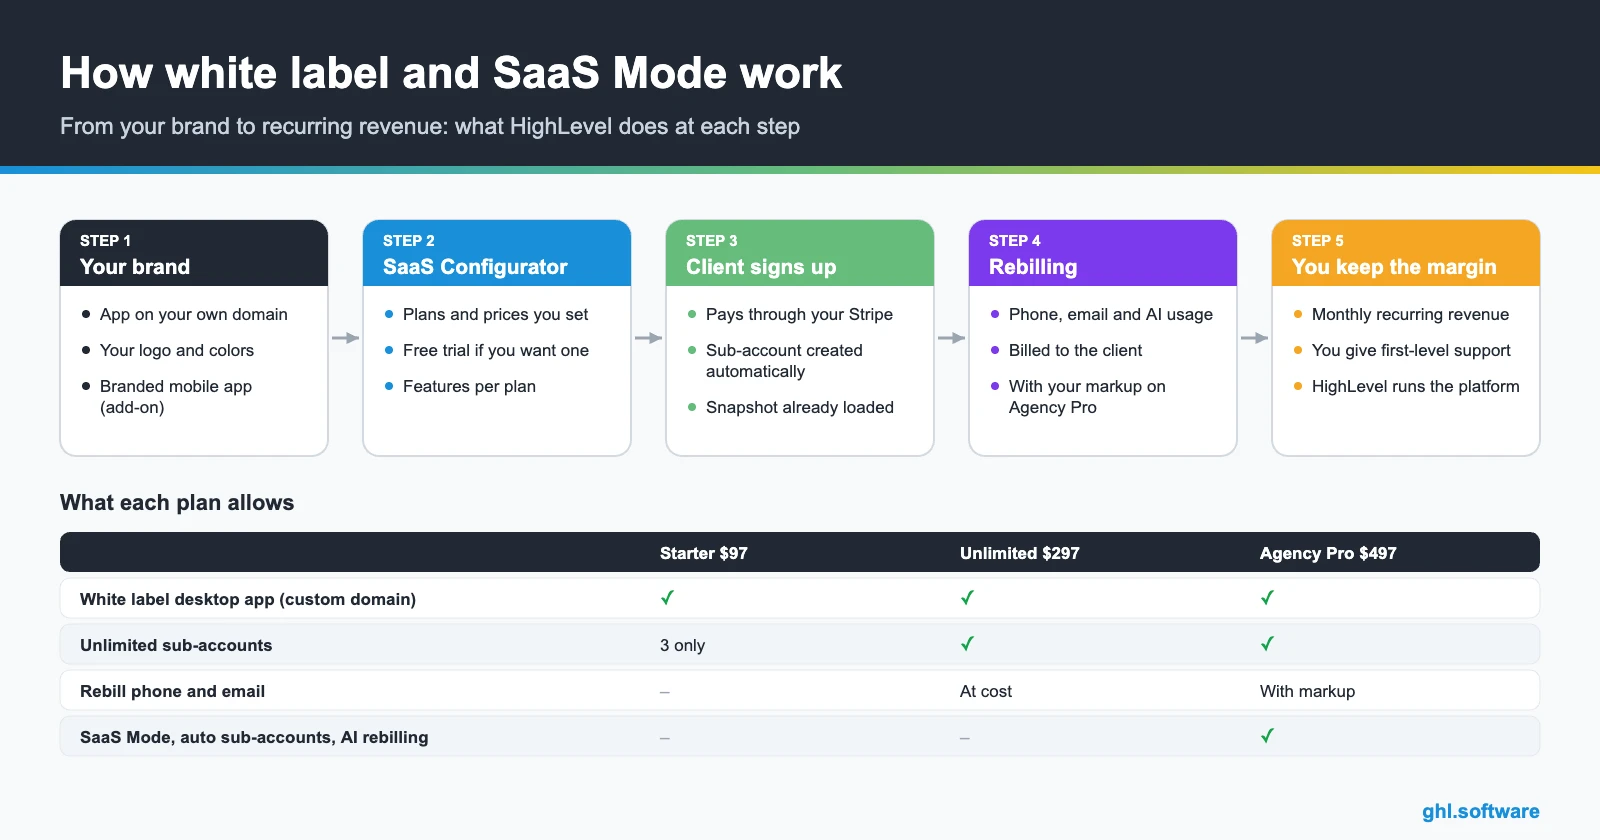Click 'SaaS Mode, auto sub-accounts, AI rebilling' label
This screenshot has height=840, width=1600.
click(x=254, y=737)
